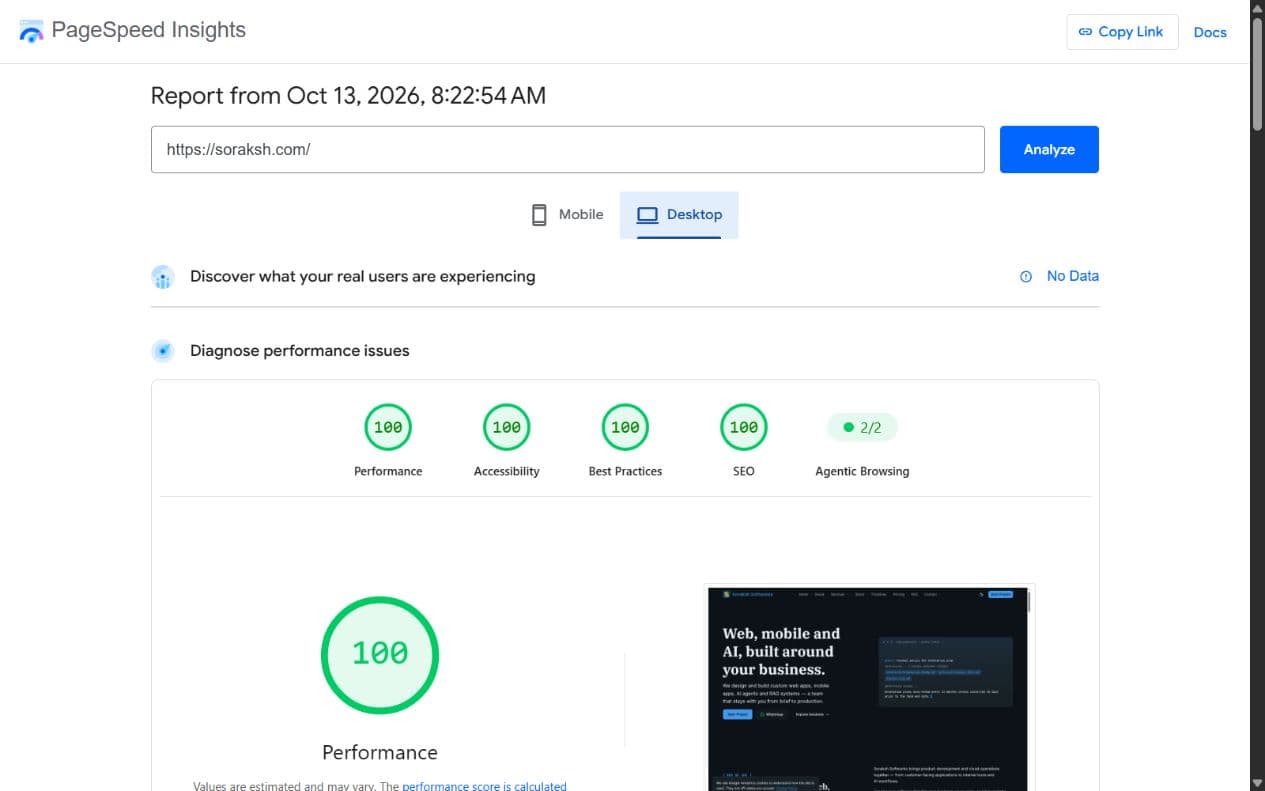Viewport: 1265px width, 791px height.
Task: Jump to the Best Practices score gauge
Action: (625, 428)
